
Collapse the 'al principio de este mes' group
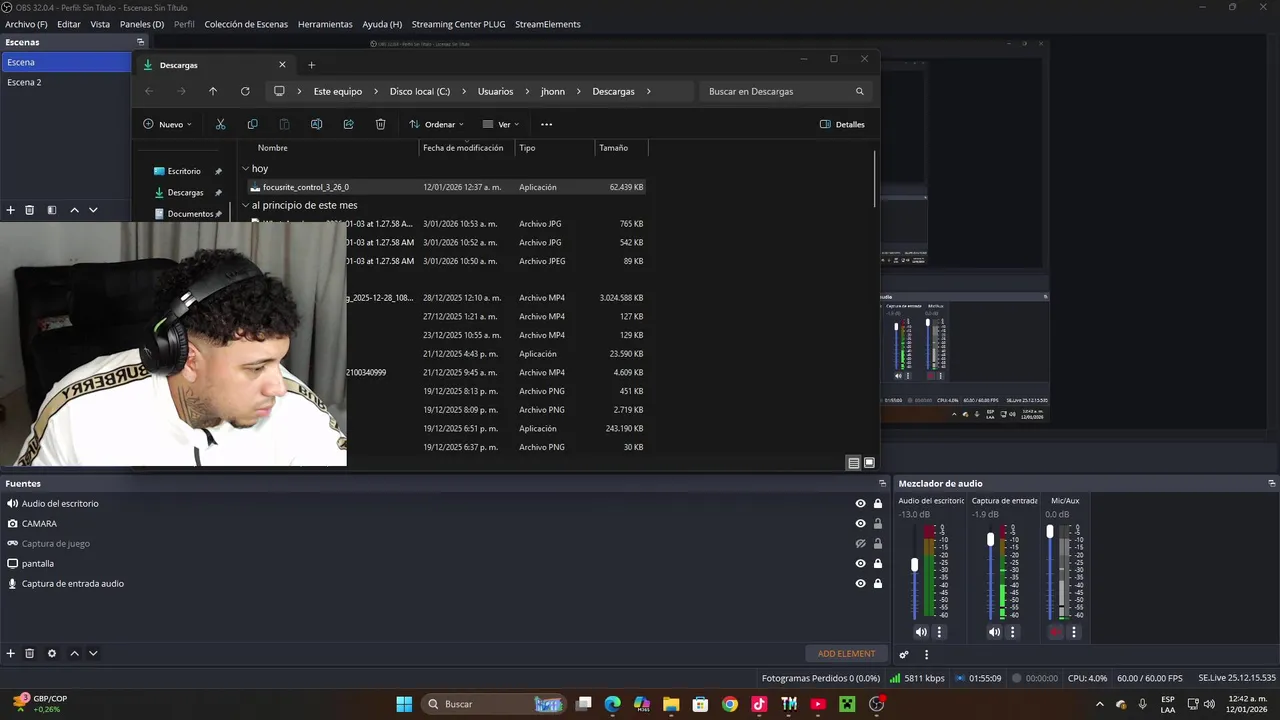coord(246,205)
